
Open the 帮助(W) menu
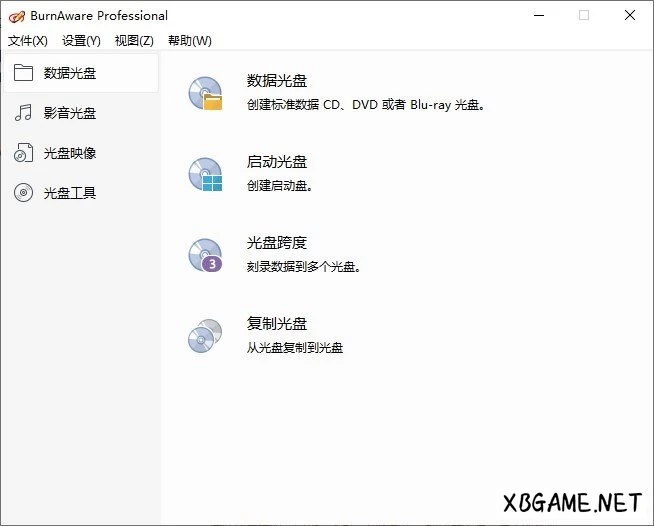[190, 41]
